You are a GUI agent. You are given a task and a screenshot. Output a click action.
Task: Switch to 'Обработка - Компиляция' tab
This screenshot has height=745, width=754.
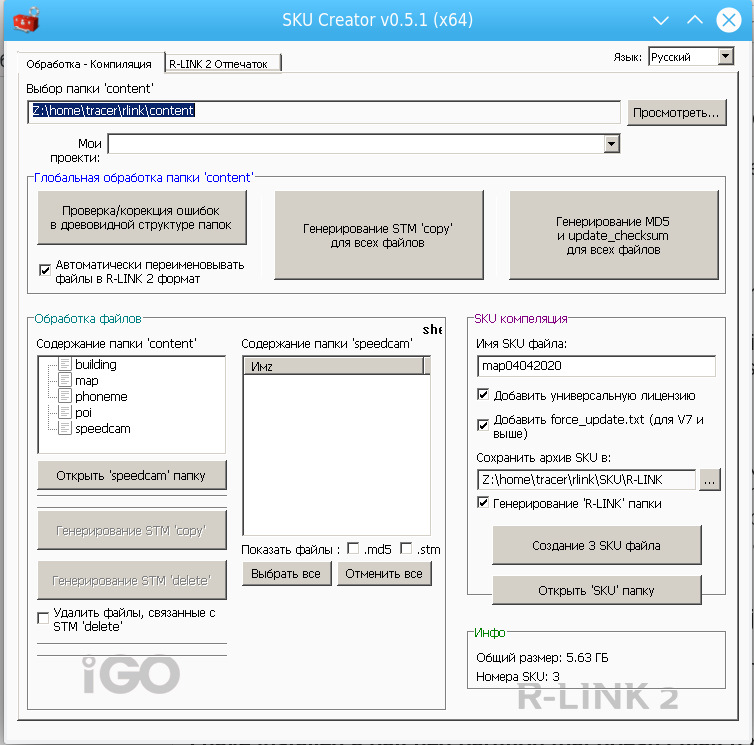(x=89, y=64)
